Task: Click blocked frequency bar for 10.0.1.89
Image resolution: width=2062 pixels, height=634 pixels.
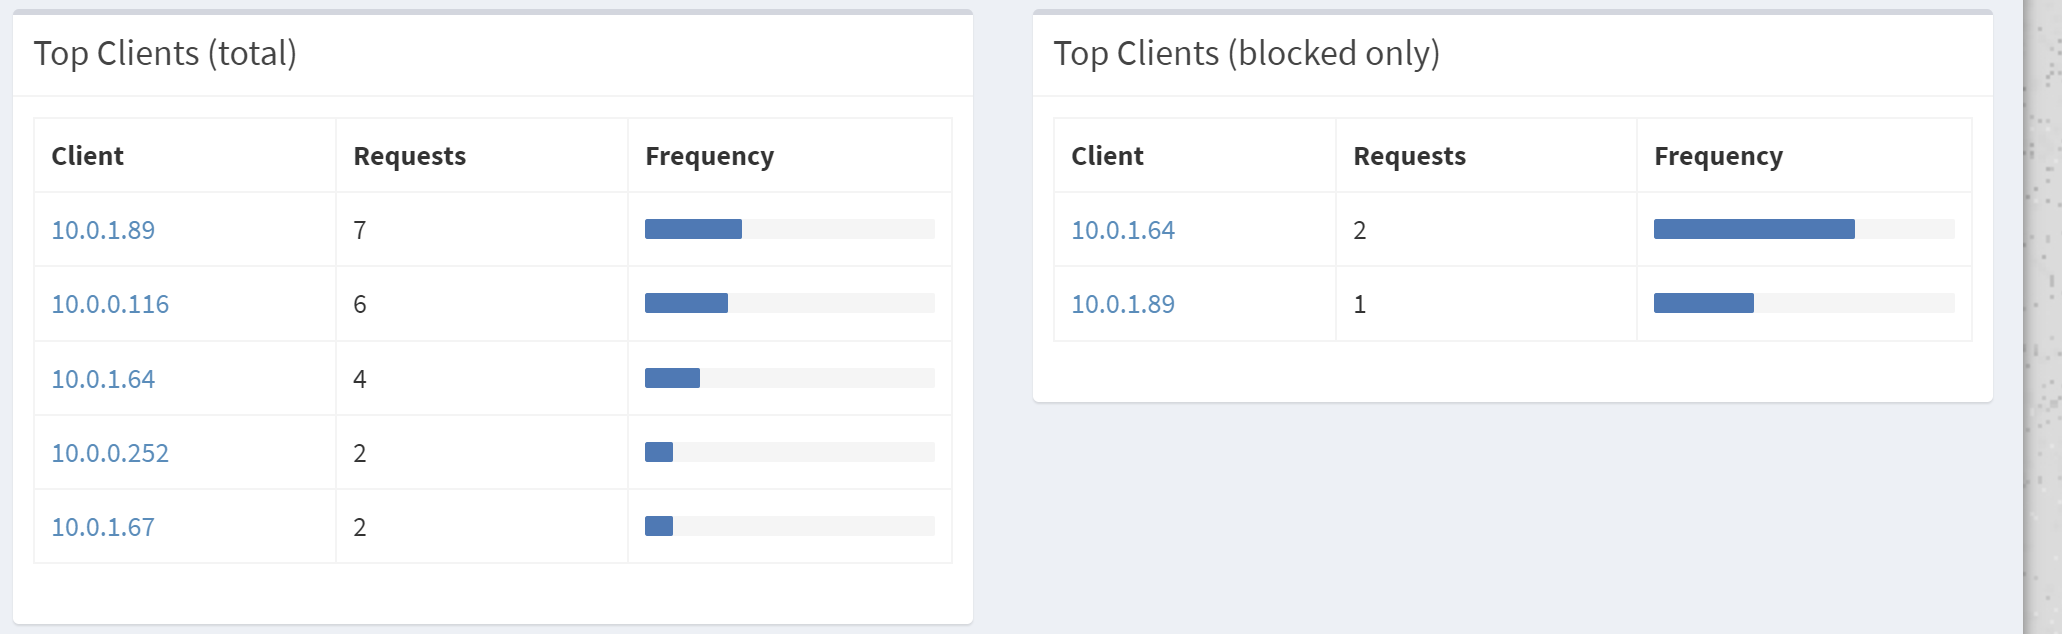Action: pos(1704,303)
